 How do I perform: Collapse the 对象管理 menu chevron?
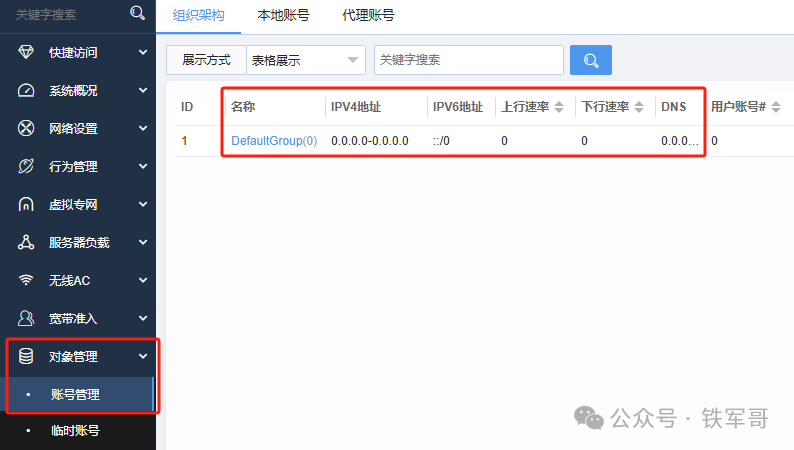pos(143,356)
